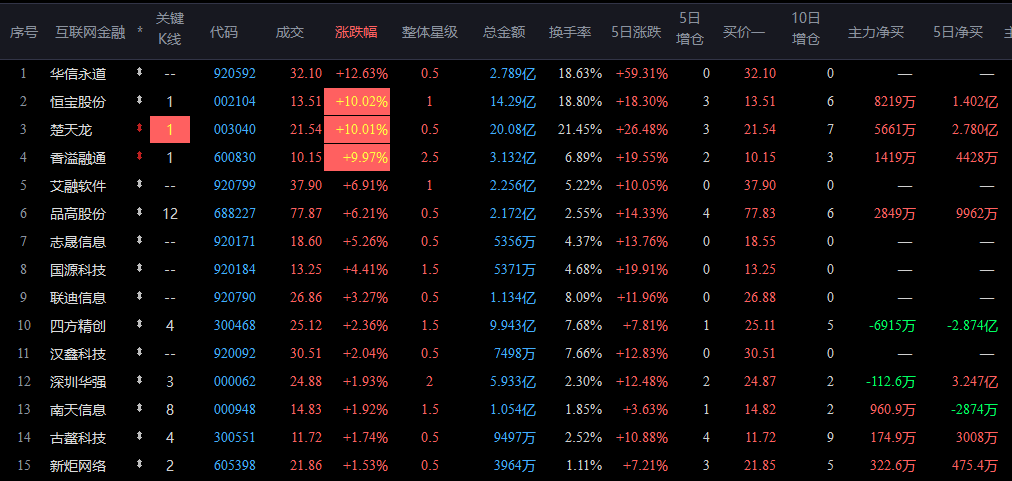Select the stock name 华信永道
Screen dimensions: 1012x481
[x=78, y=74]
